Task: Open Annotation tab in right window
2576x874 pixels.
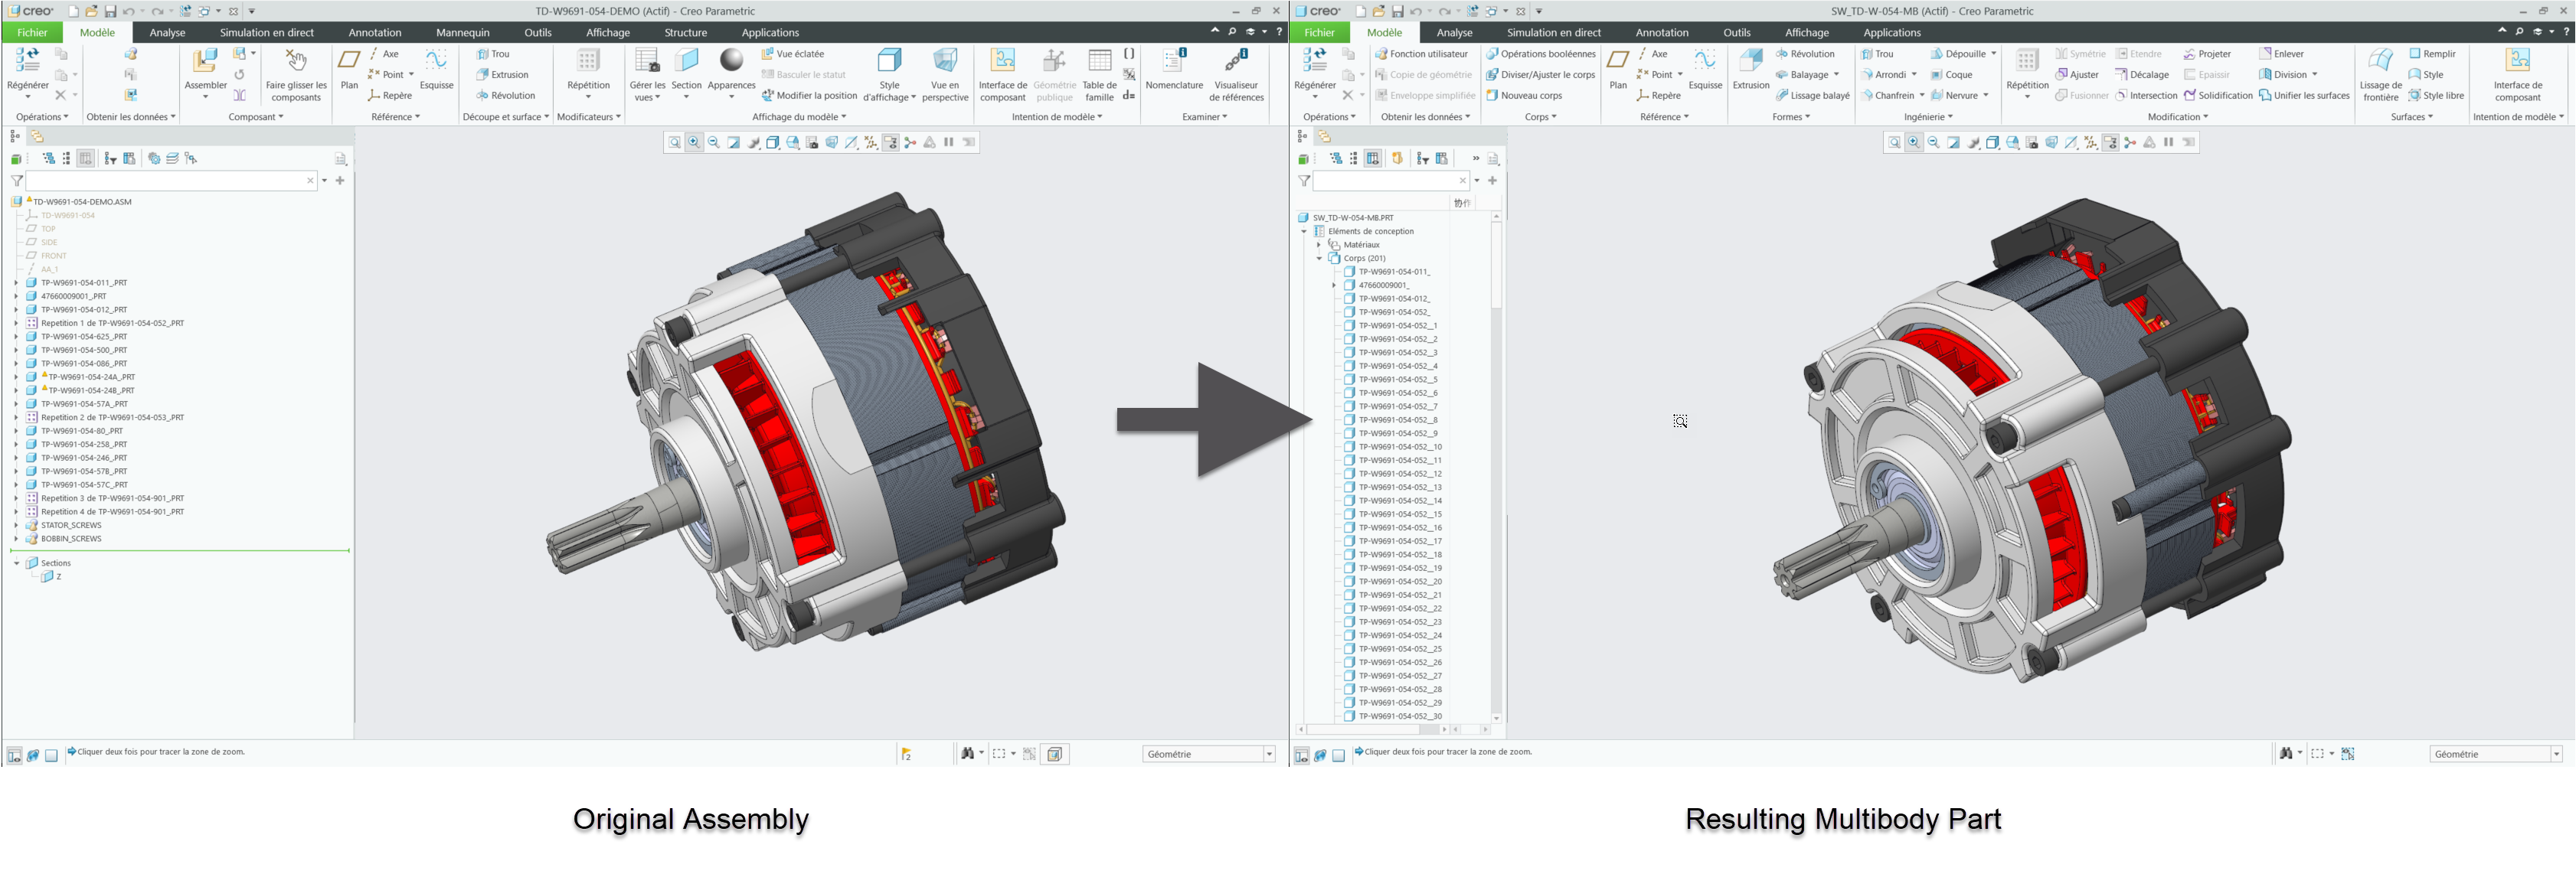Action: point(1661,33)
